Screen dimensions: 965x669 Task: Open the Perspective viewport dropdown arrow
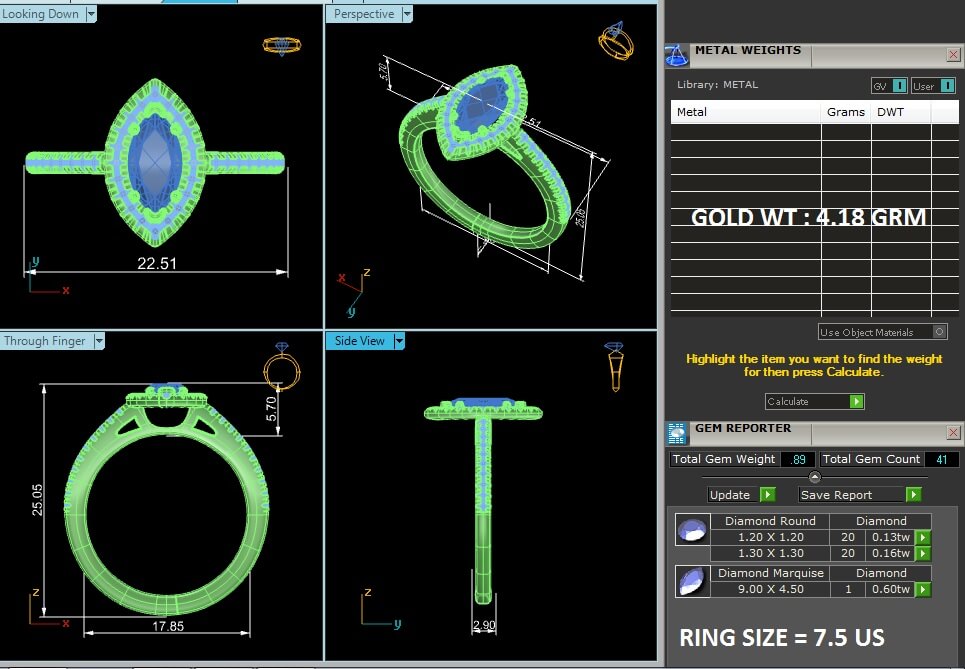click(403, 14)
